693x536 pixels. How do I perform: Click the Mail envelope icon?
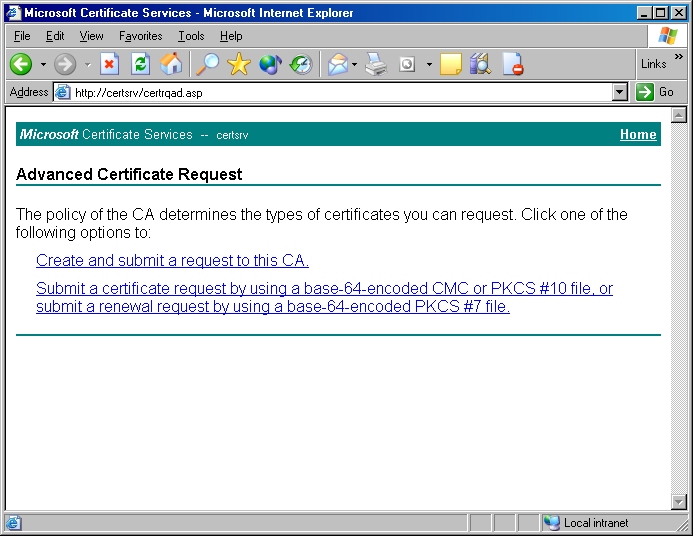pos(338,64)
